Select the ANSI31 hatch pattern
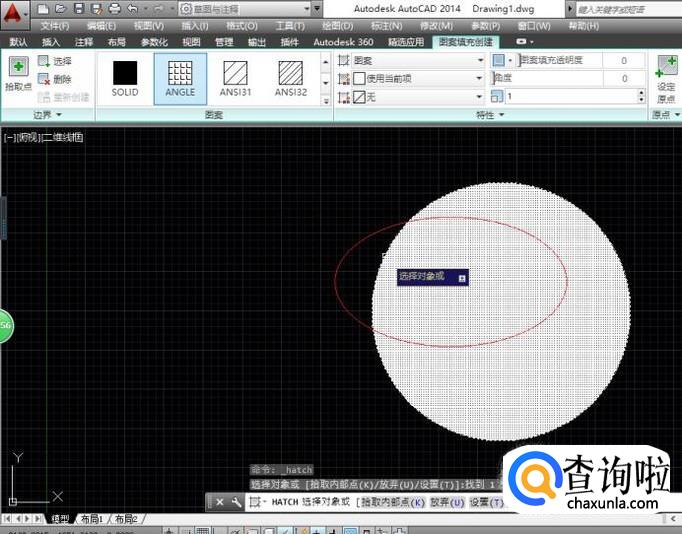 pos(235,74)
